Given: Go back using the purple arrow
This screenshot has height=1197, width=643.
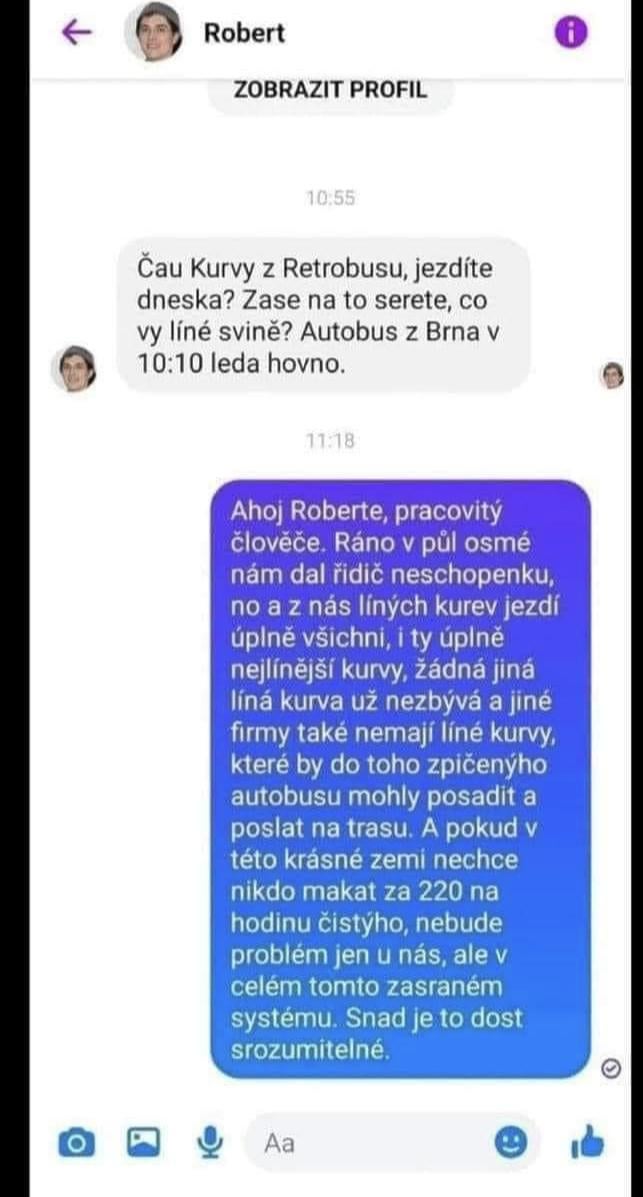Looking at the screenshot, I should pyautogui.click(x=76, y=32).
